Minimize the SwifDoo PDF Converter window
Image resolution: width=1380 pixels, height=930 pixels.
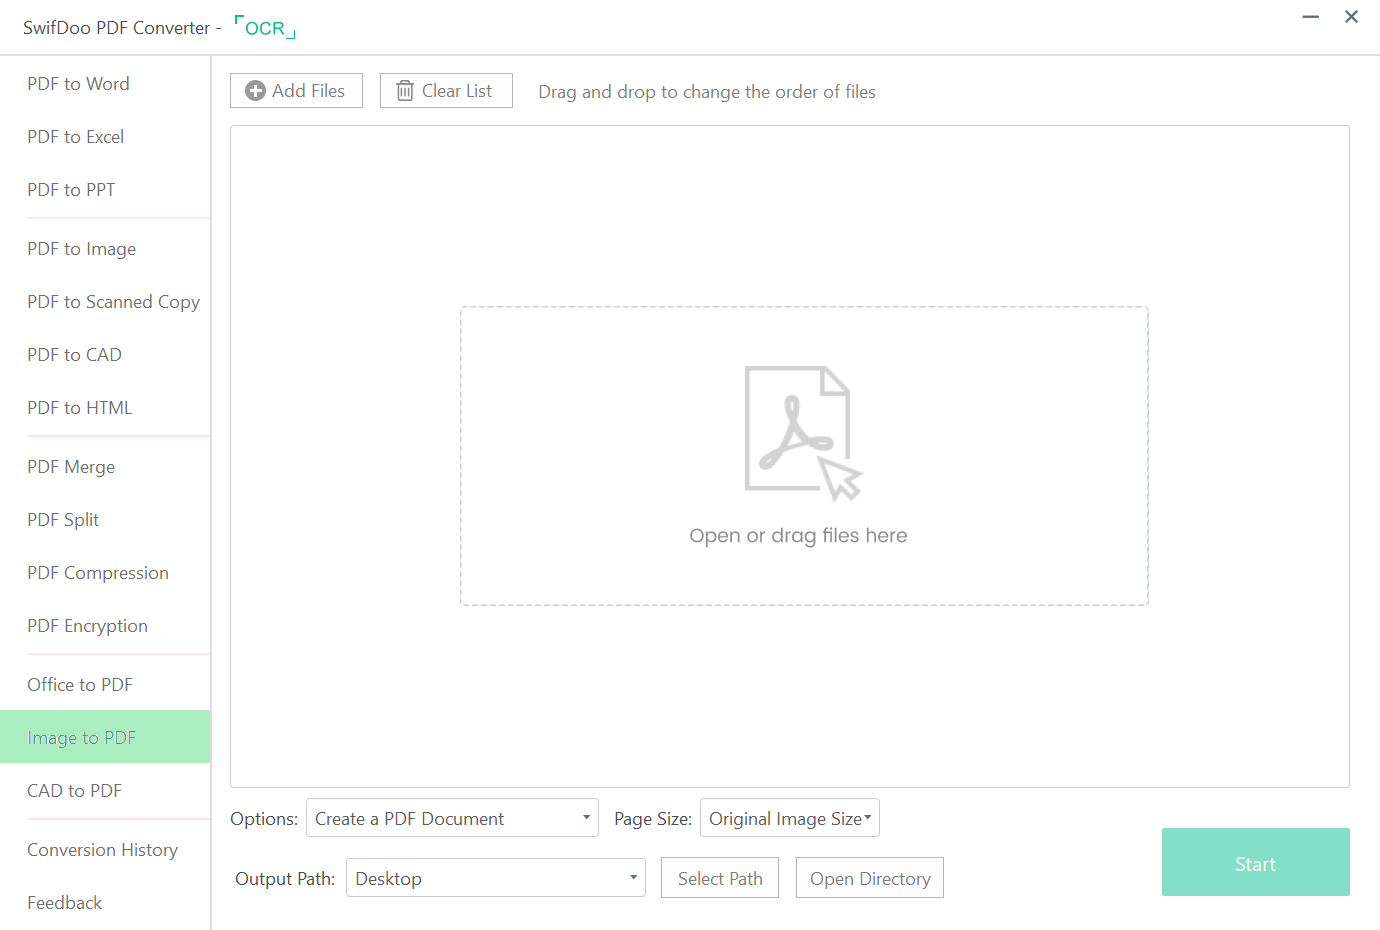click(1310, 17)
